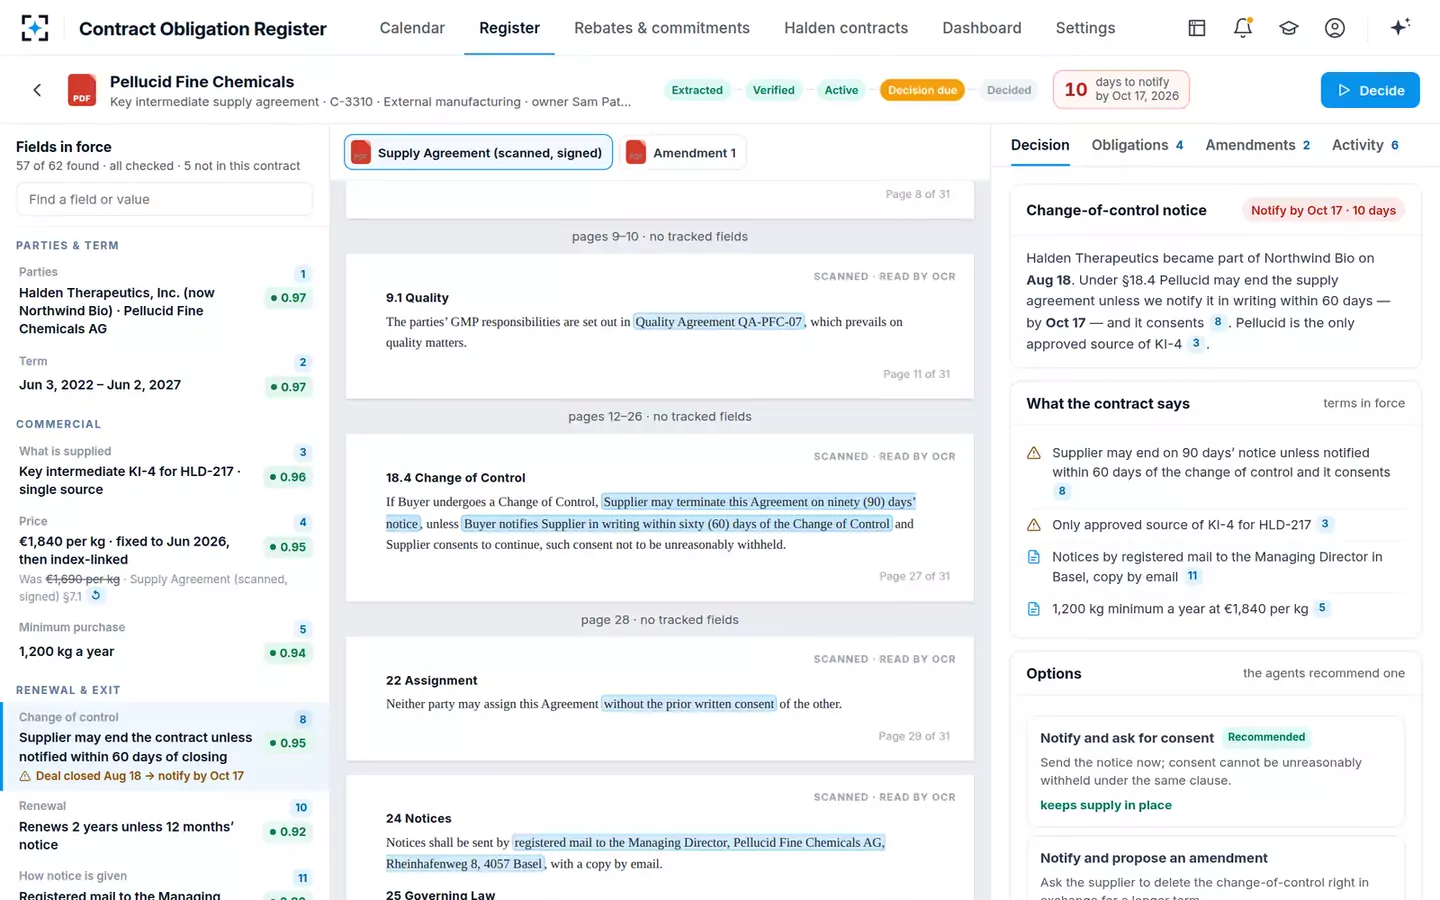Click warning icon beside 'Supplier may end on 90 days'

click(x=1034, y=453)
